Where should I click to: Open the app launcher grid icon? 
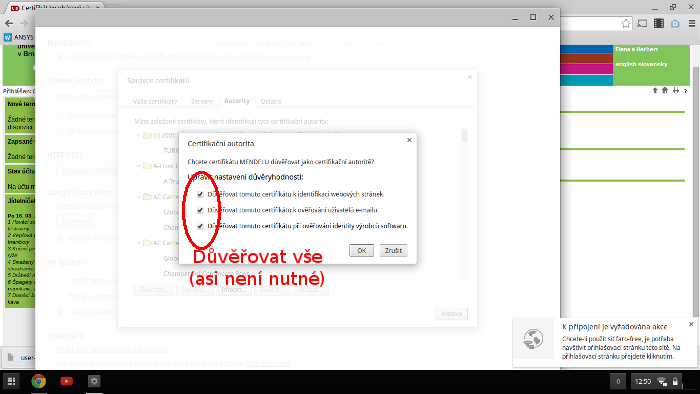coord(12,381)
